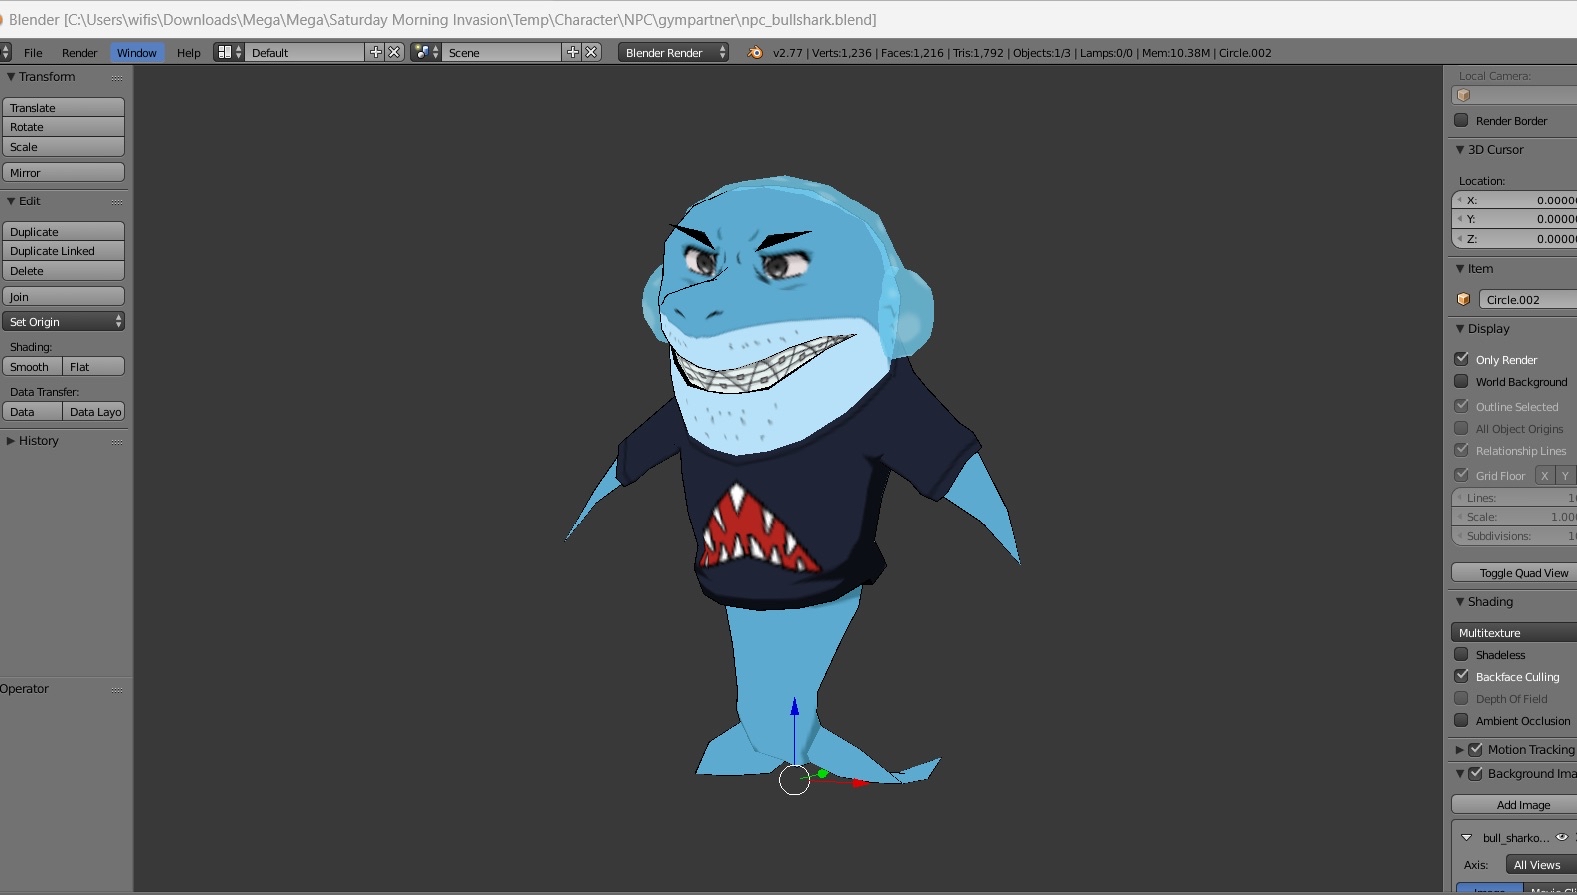Screen dimensions: 1577x895
Task: Enable the Shadeless checkbox
Action: point(1461,654)
